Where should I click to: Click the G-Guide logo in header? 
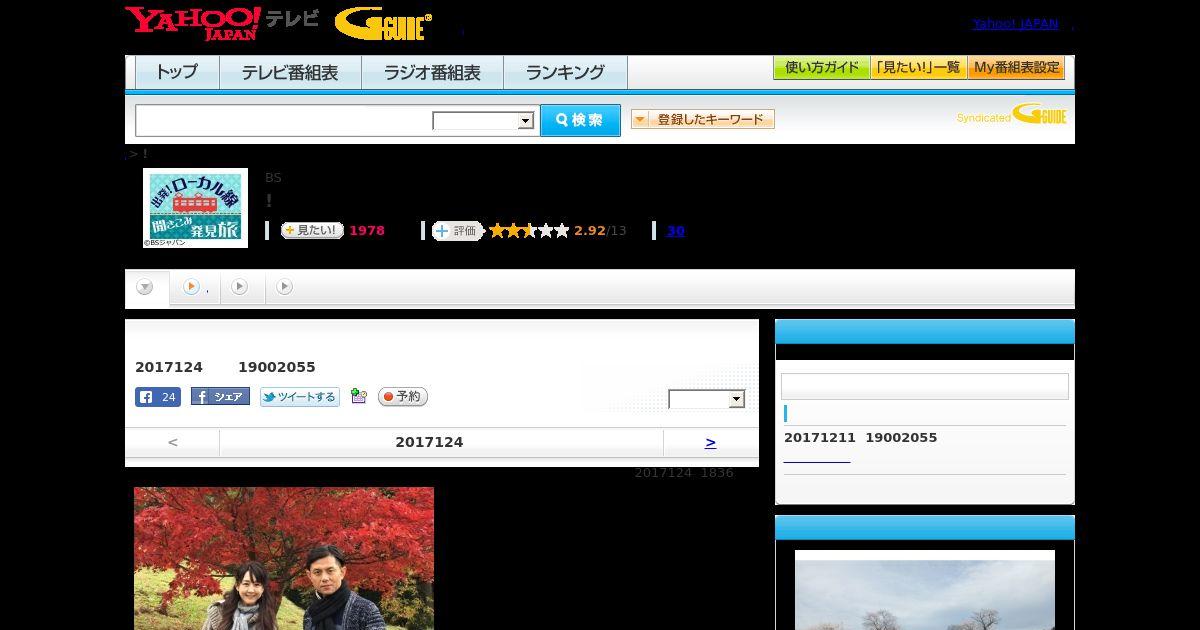pos(383,24)
